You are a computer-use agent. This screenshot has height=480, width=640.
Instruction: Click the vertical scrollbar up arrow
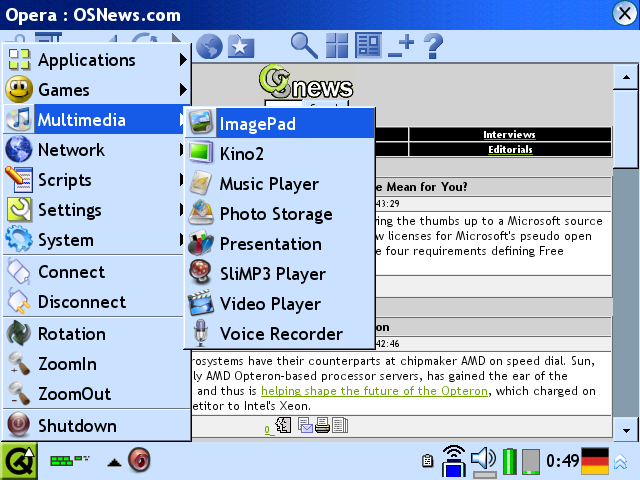coord(626,77)
